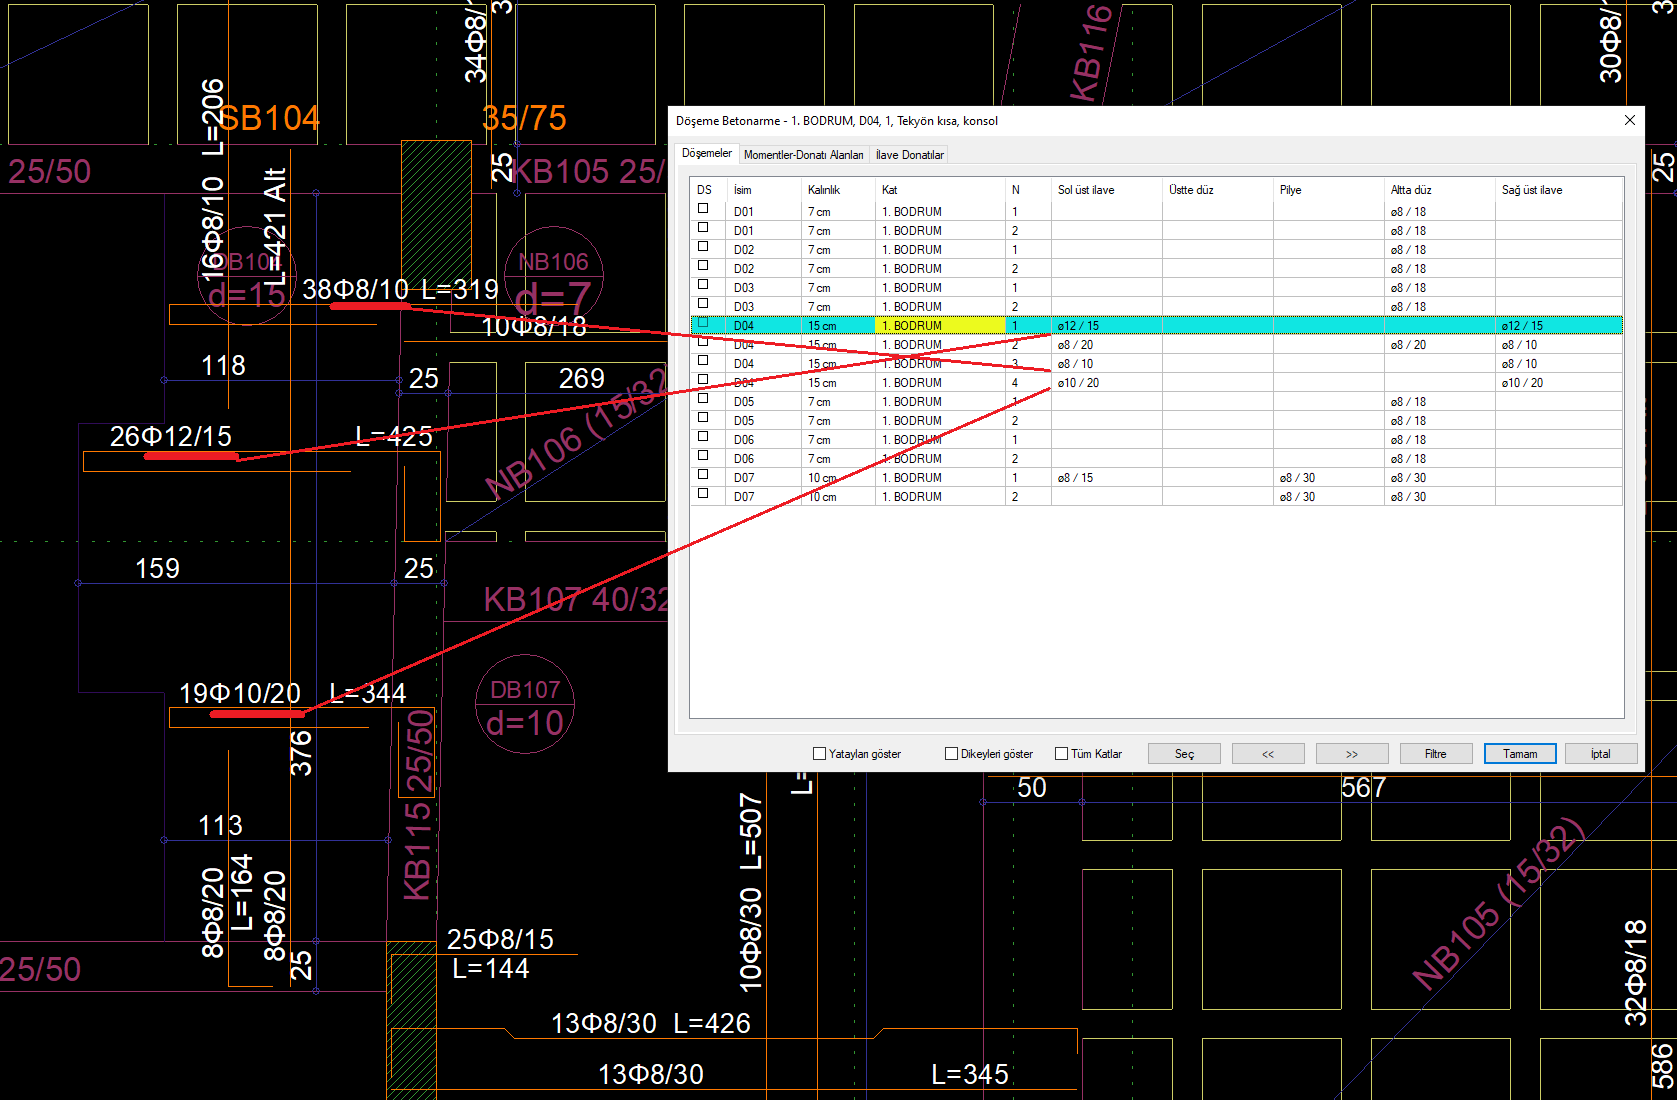
Task: Check the DS box for D05 row N=2
Action: pyautogui.click(x=703, y=418)
